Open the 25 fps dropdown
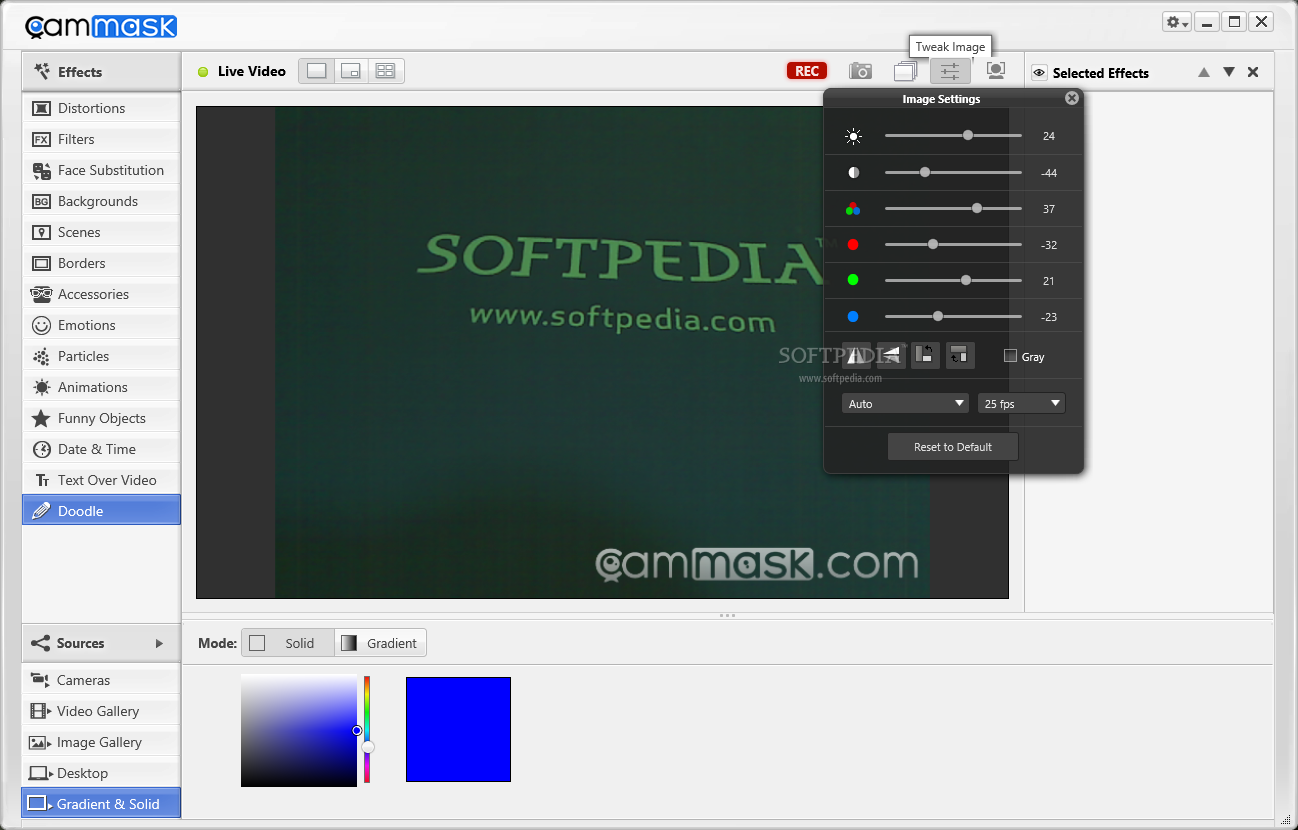Viewport: 1298px width, 830px height. point(1022,403)
